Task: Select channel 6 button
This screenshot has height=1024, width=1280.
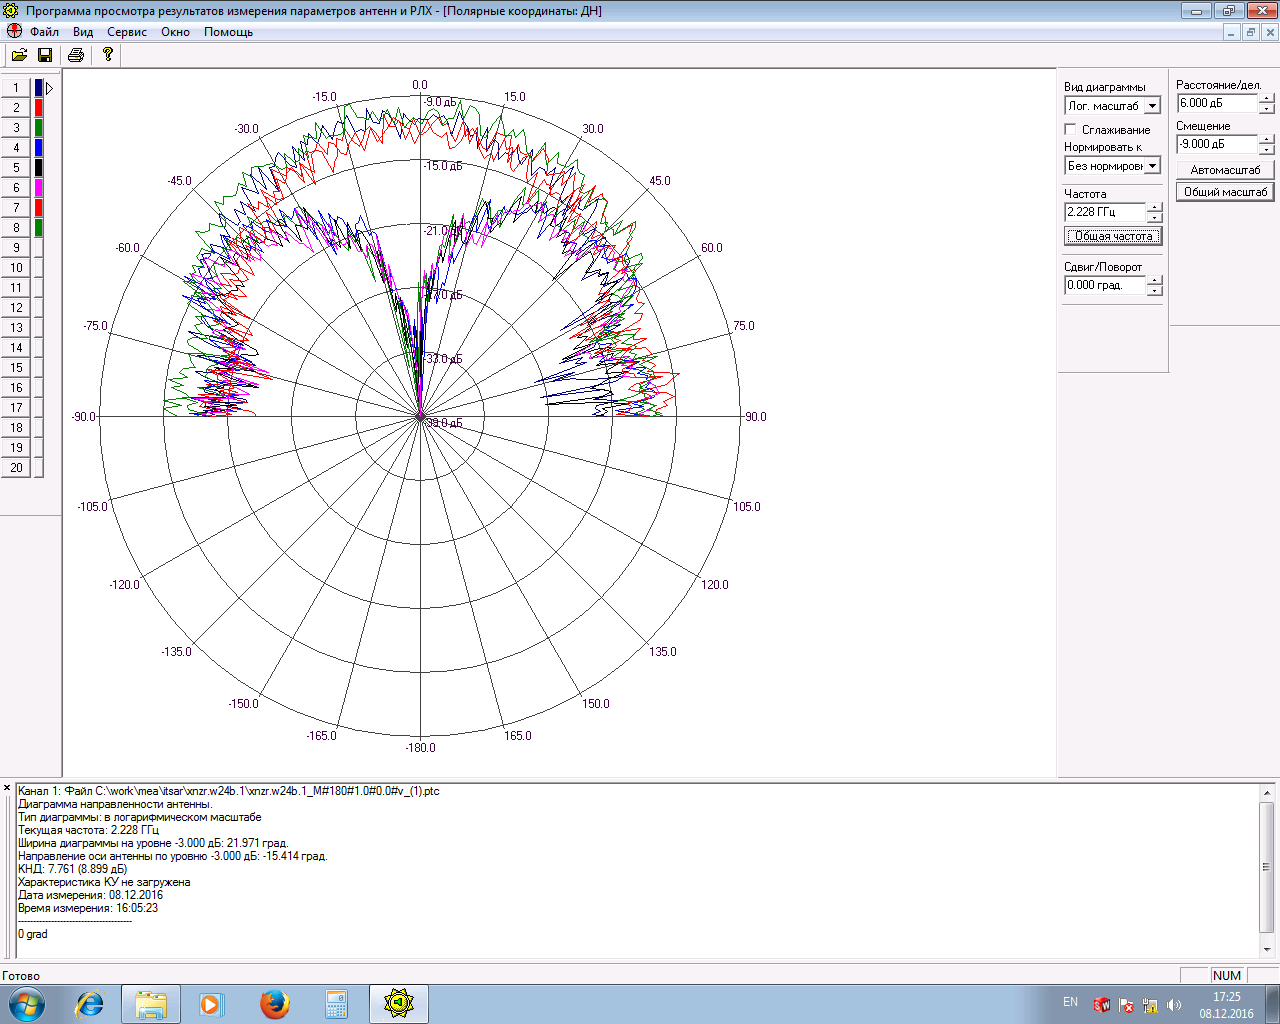Action: 16,188
